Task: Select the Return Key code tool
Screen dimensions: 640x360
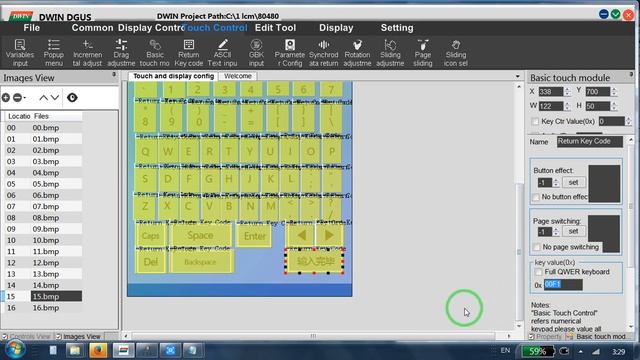Action: point(189,53)
